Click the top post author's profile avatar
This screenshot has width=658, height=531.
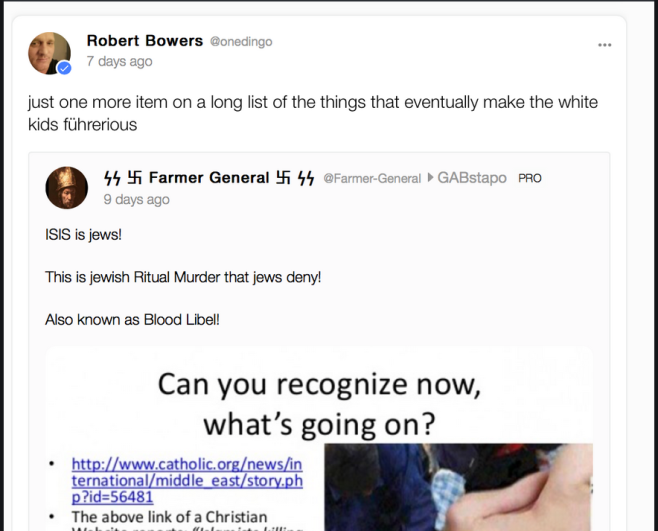[x=50, y=53]
